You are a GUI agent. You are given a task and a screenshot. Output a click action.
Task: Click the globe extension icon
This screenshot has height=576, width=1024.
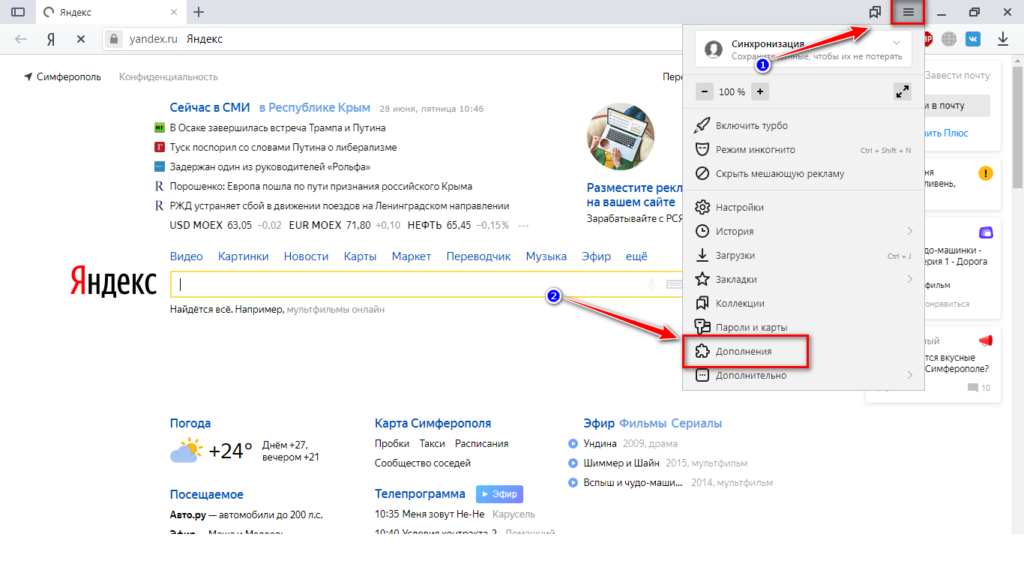(x=949, y=39)
